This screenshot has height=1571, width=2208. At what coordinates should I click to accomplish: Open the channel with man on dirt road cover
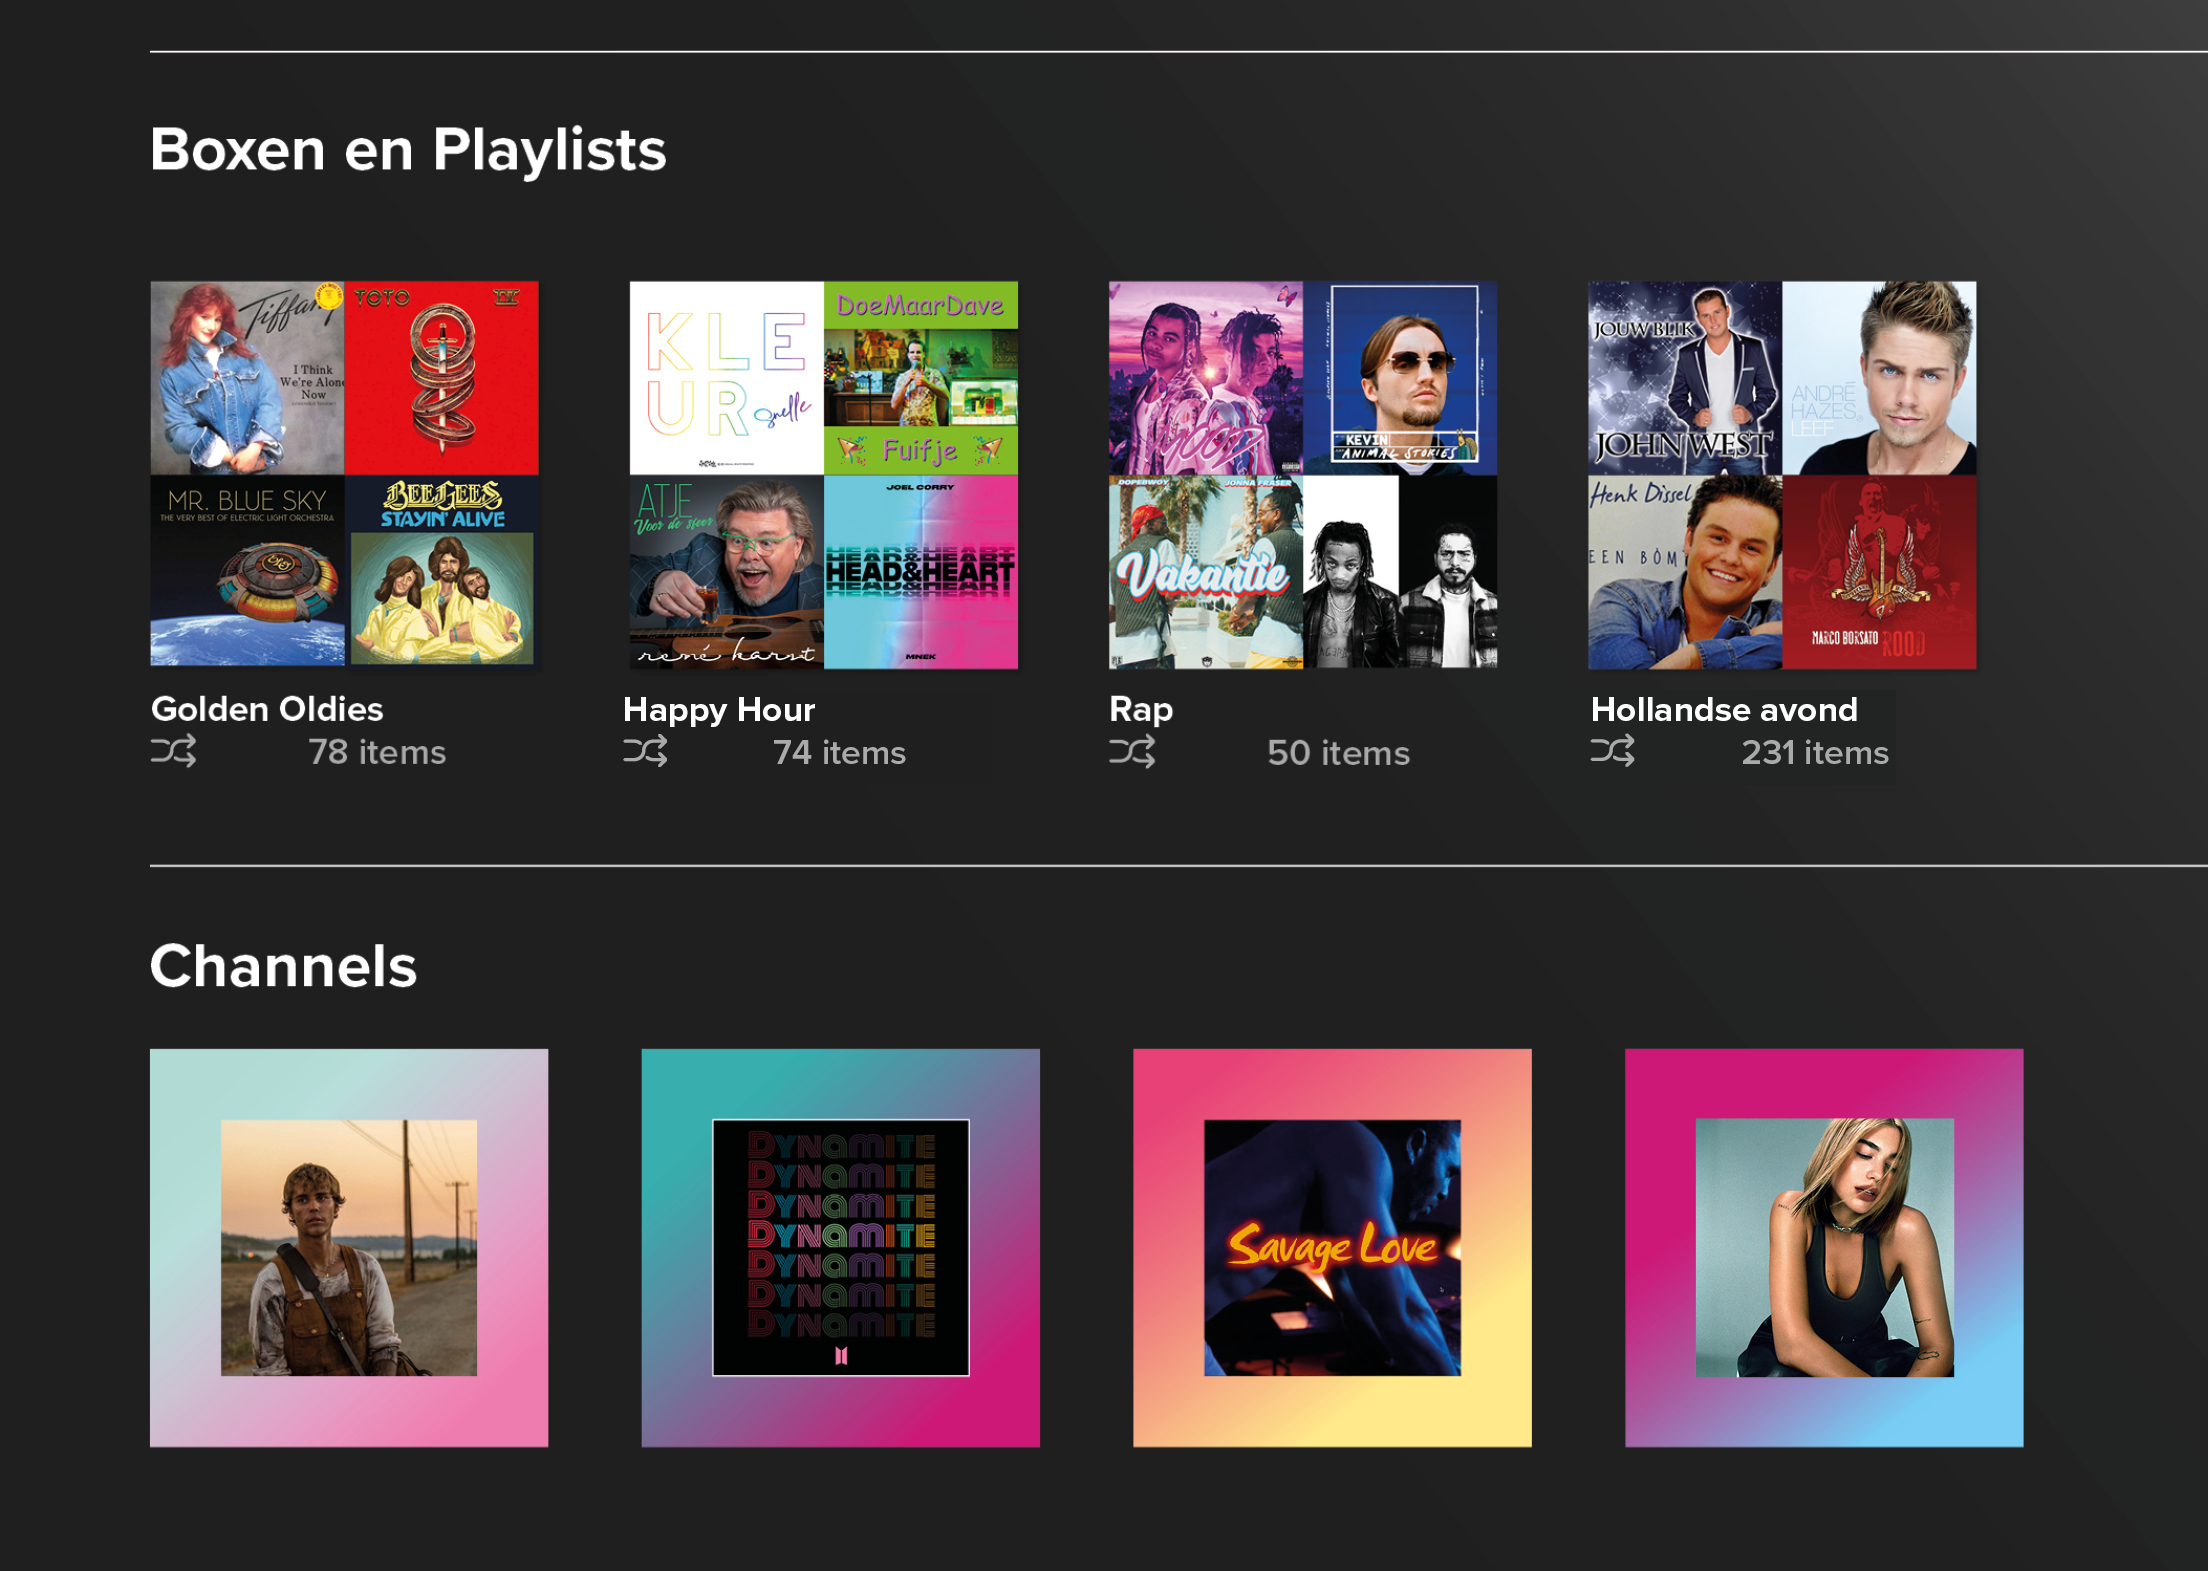pos(349,1247)
